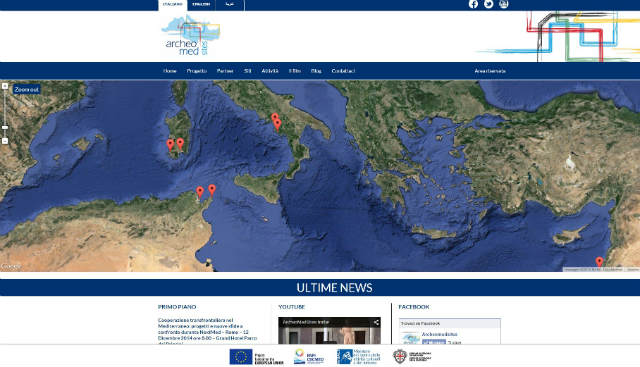Switch language to English tab
Image resolution: width=640 pixels, height=367 pixels.
coord(201,4)
